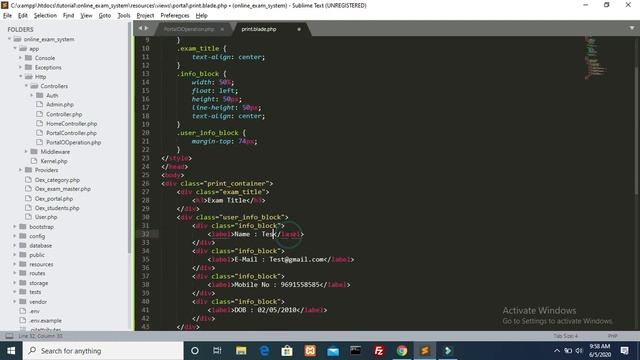Select the public folder
640x360 pixels.
tap(37, 255)
